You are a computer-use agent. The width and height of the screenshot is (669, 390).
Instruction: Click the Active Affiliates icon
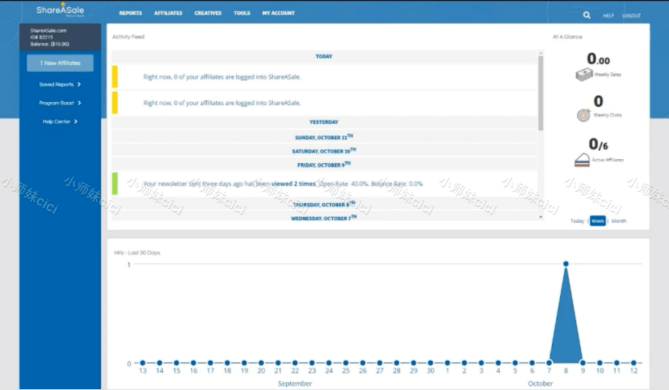coord(582,160)
